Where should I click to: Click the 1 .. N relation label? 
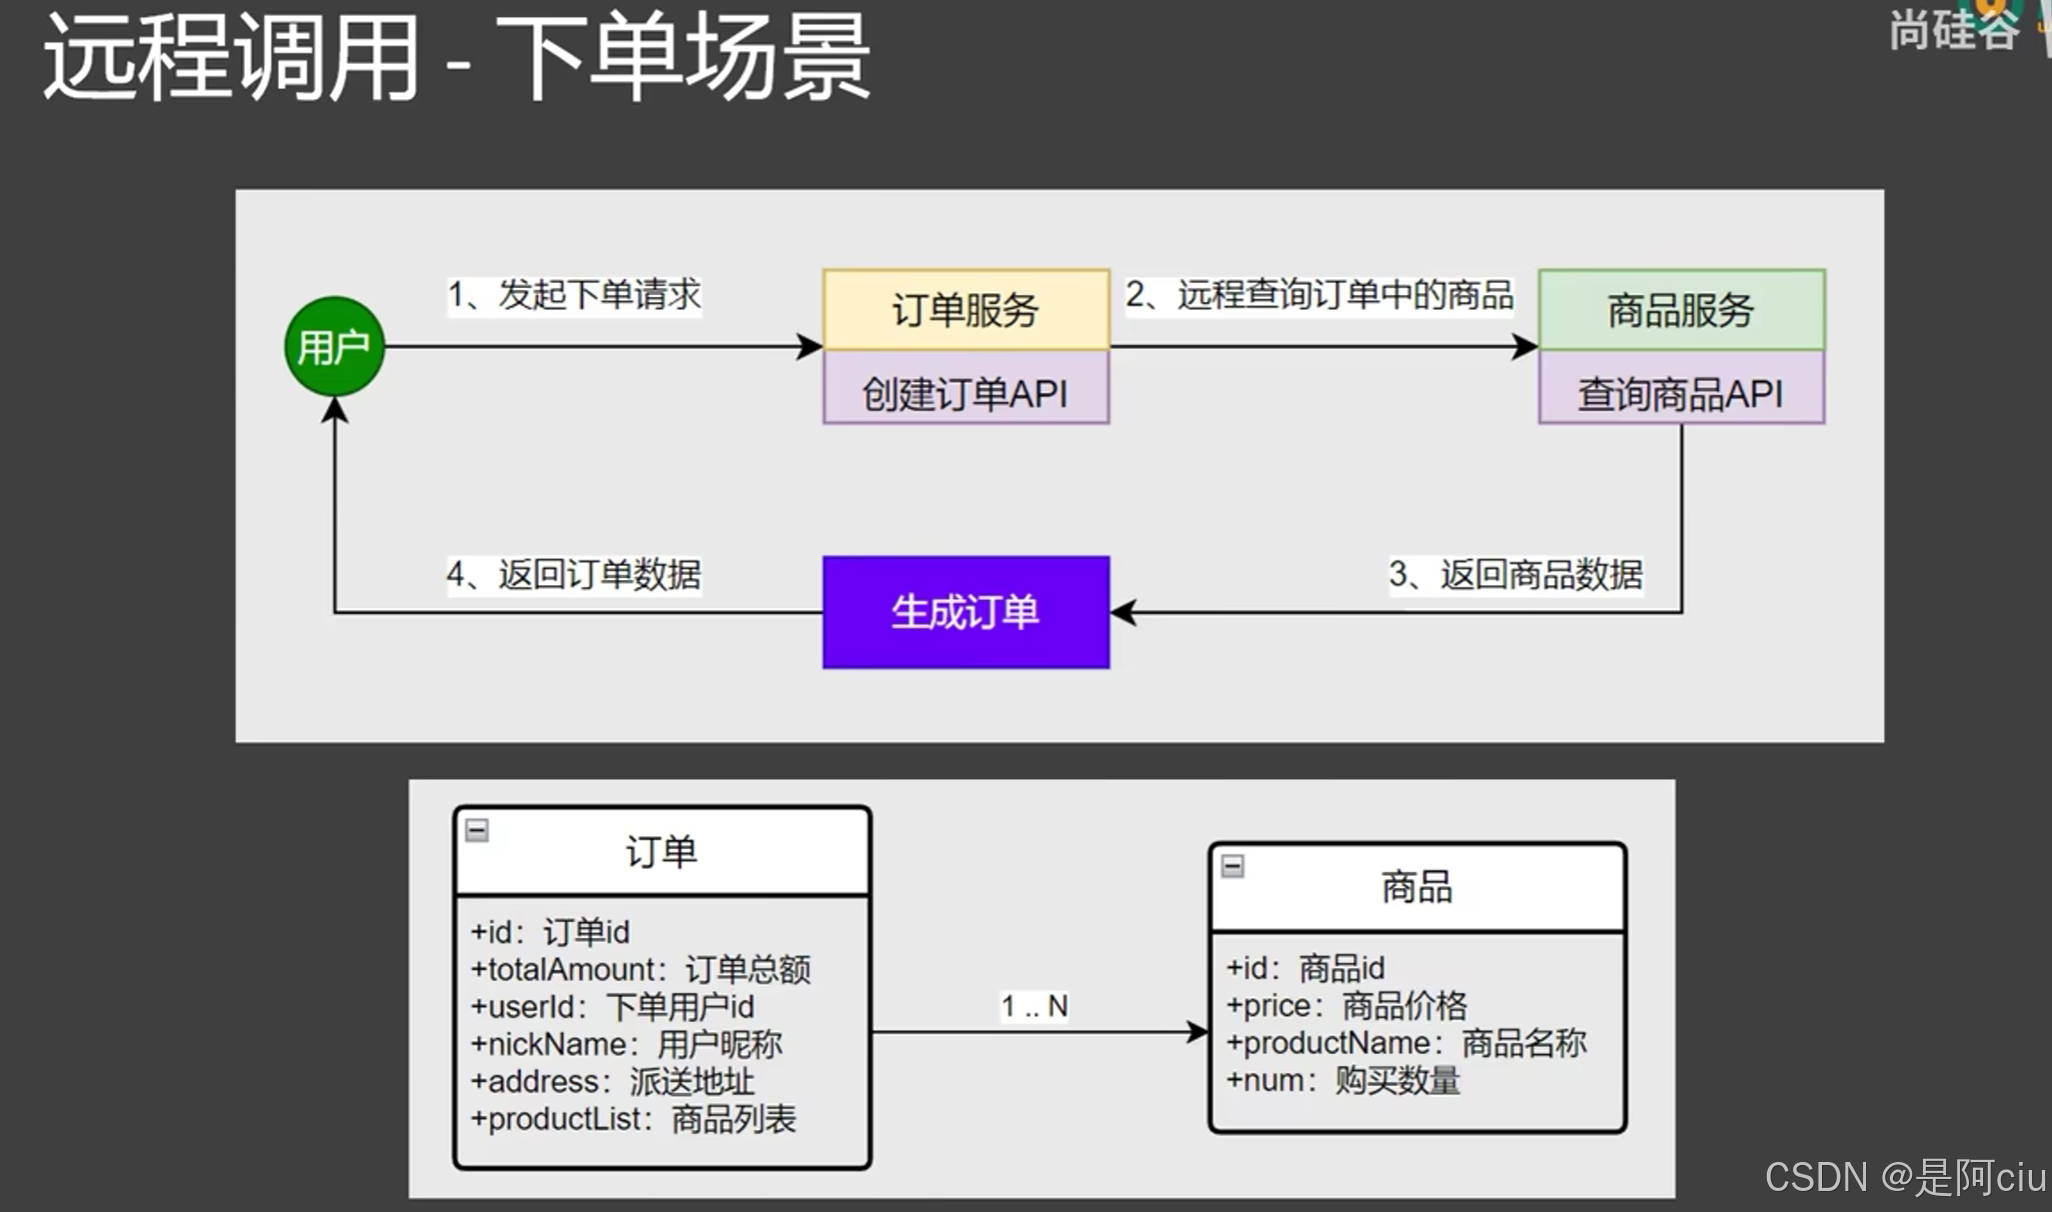click(1034, 1006)
